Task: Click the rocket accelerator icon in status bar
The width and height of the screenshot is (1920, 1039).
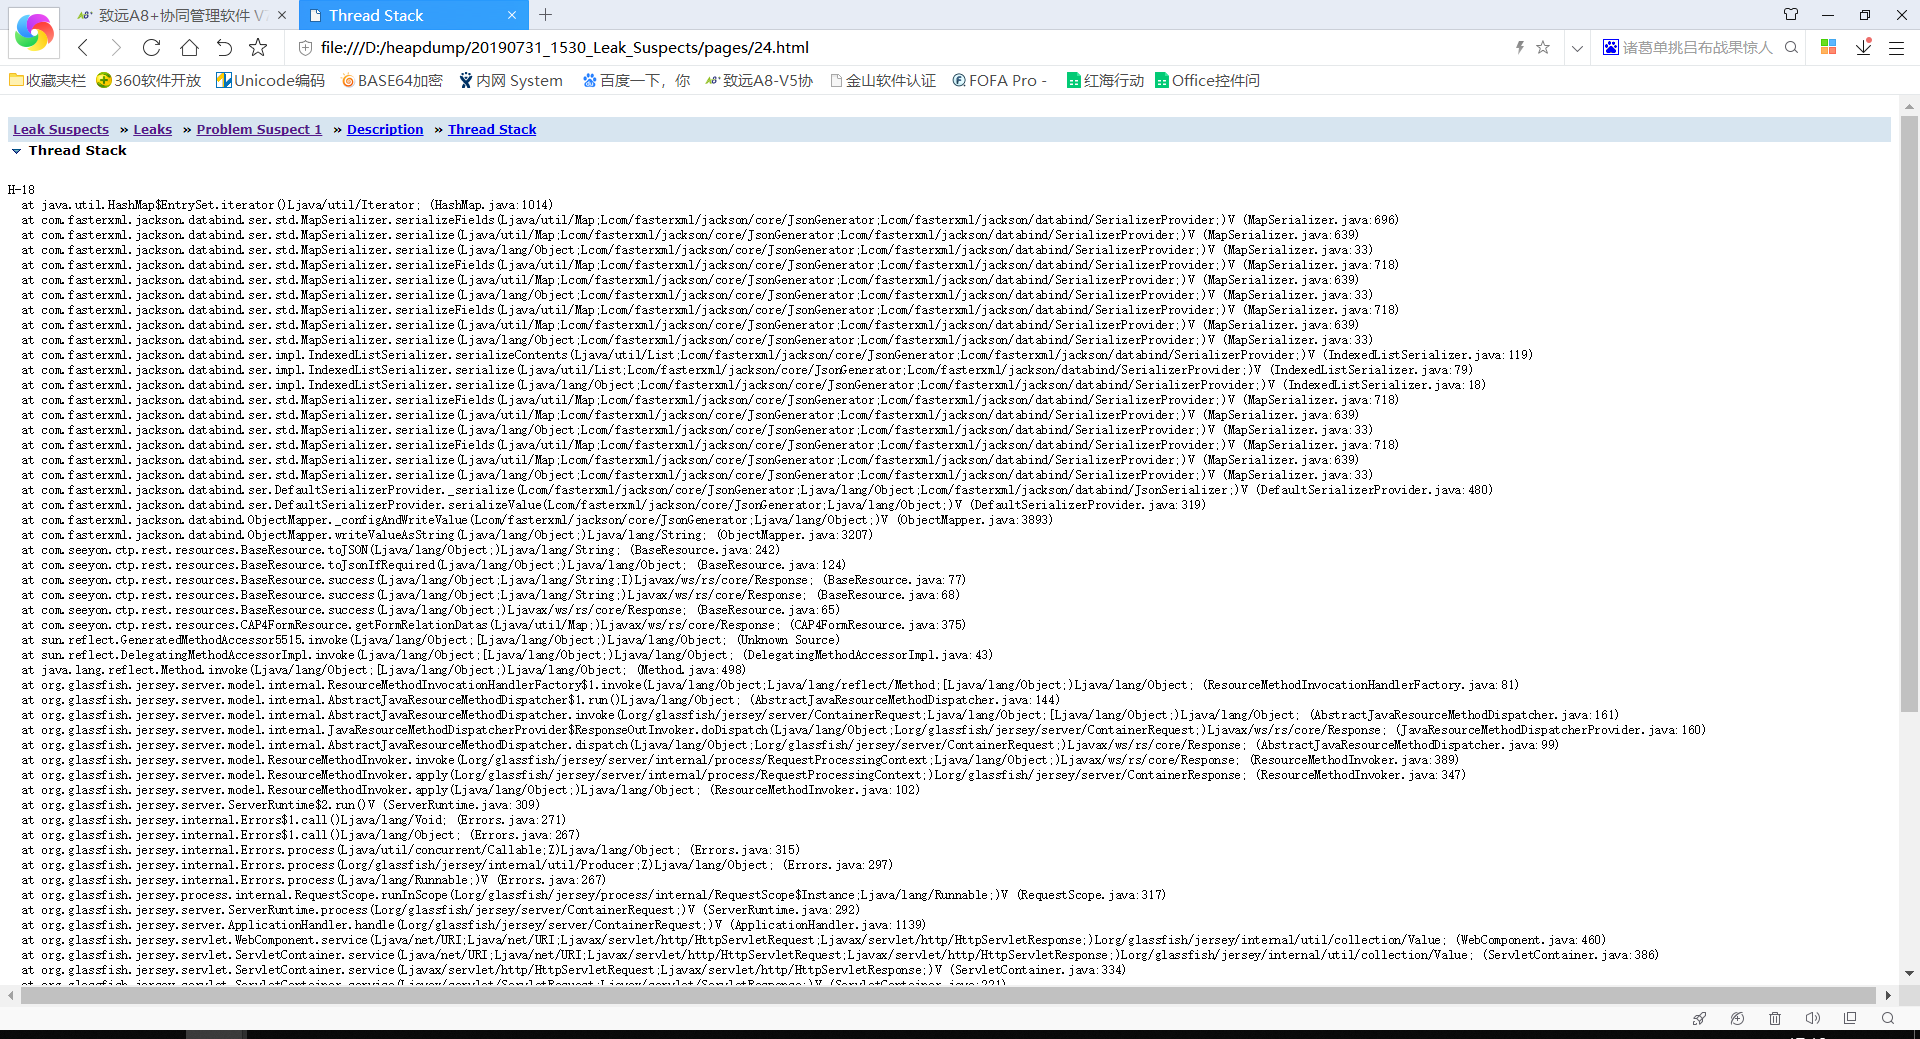Action: tap(1699, 1018)
